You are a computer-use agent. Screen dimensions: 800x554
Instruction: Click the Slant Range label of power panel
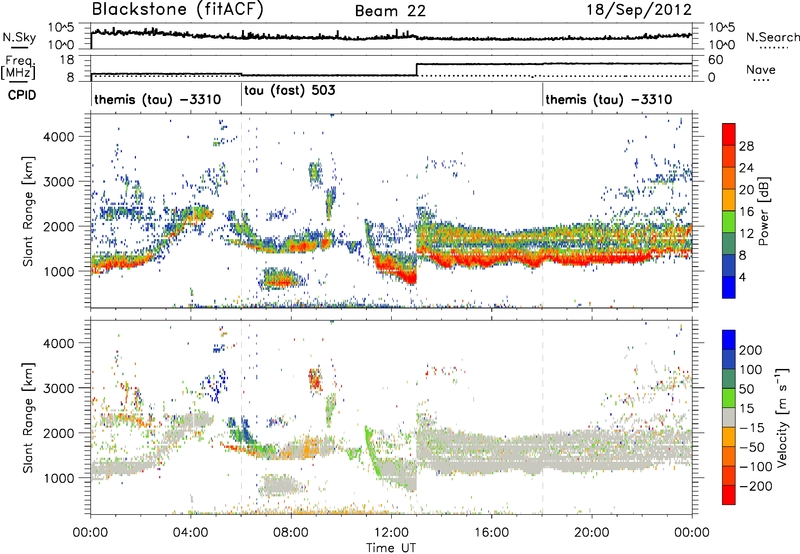[x=28, y=211]
